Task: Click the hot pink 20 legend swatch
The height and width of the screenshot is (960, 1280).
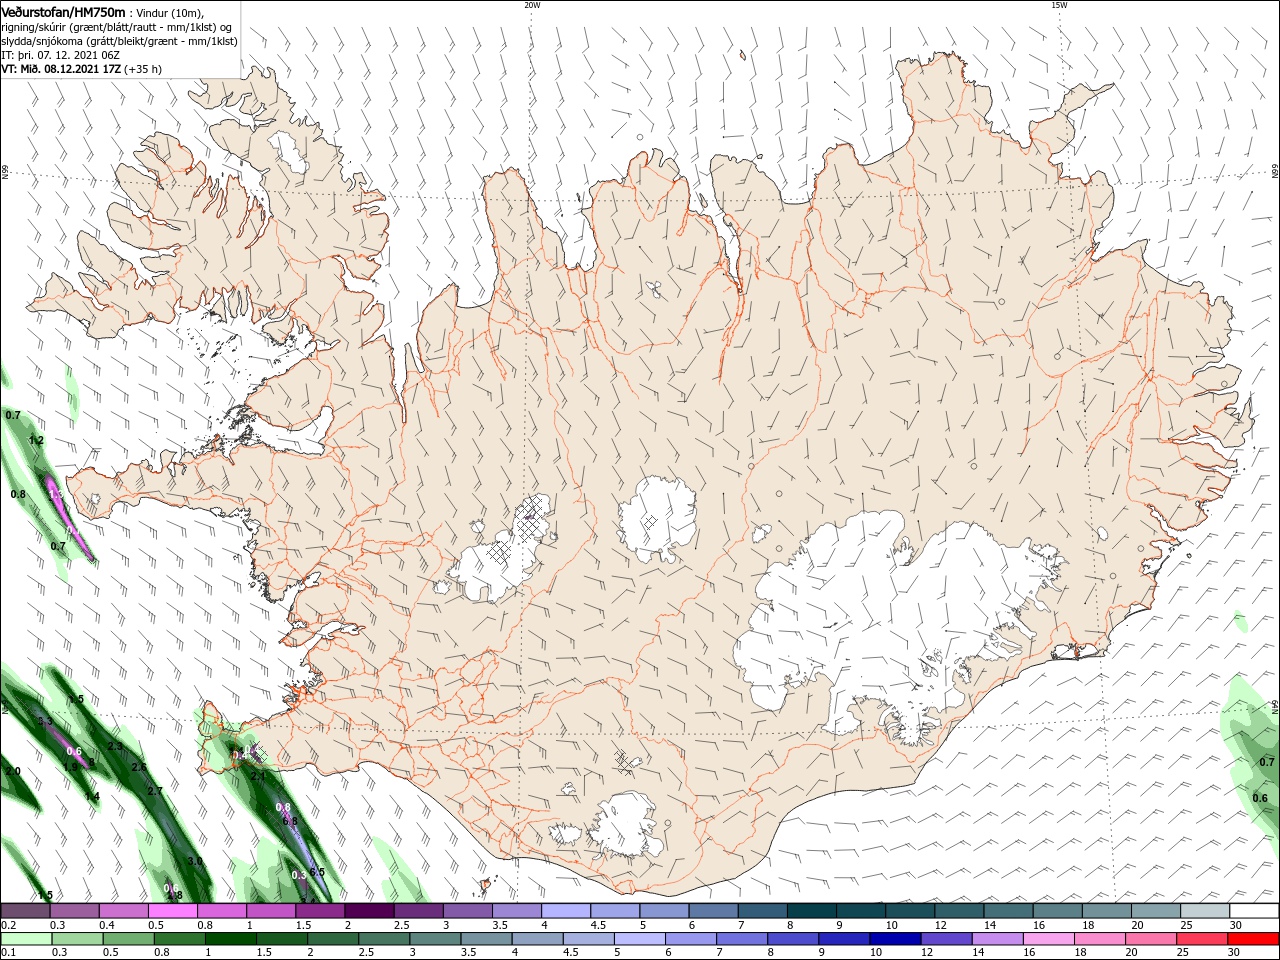Action: [1152, 939]
